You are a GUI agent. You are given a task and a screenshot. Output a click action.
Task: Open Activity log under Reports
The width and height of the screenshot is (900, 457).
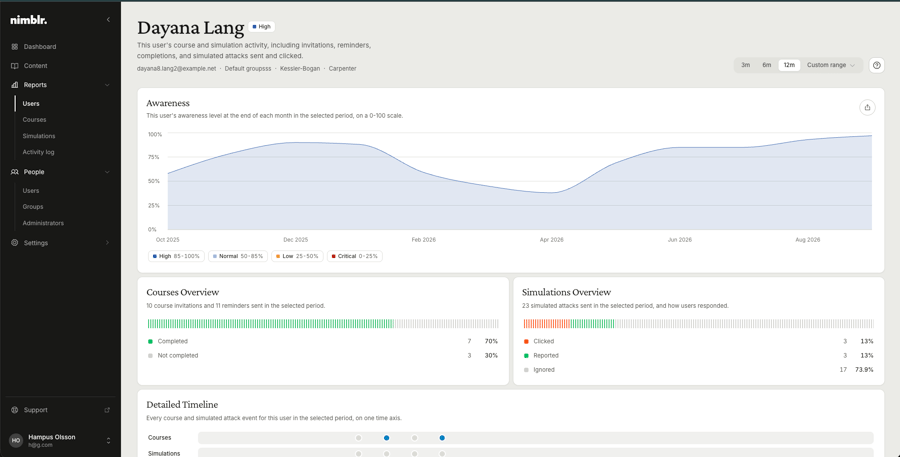(x=38, y=152)
